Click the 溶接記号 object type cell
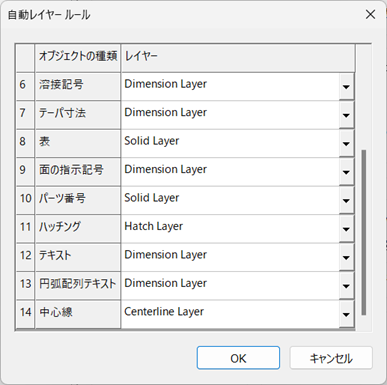 78,87
